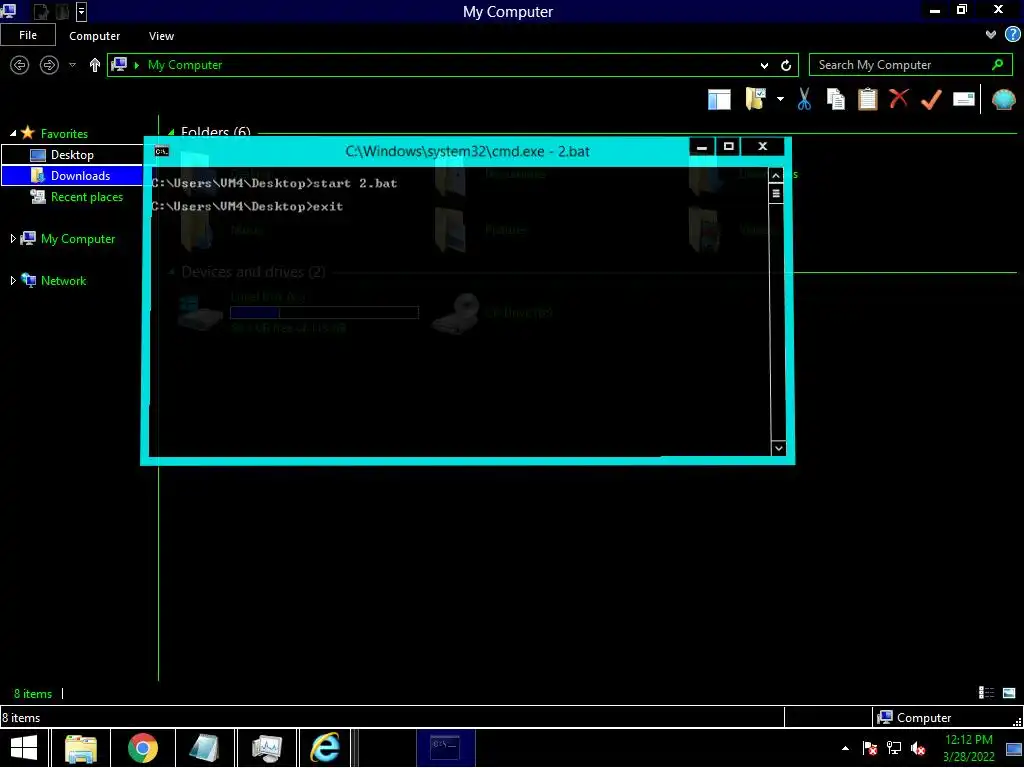Delete item with the red X icon
This screenshot has height=768, width=1024.
click(x=899, y=99)
